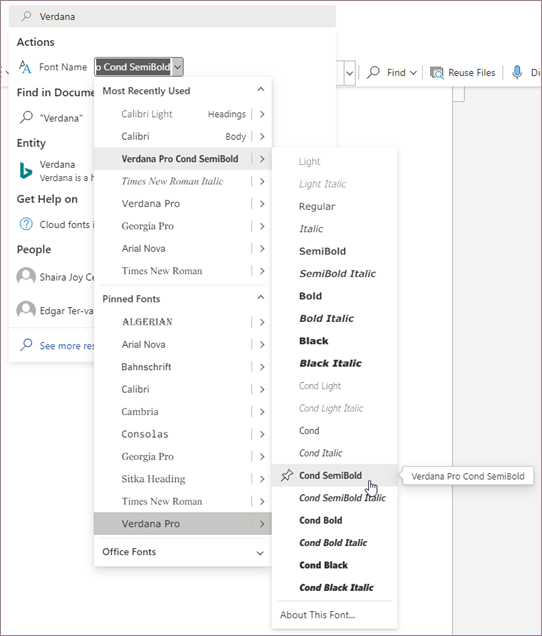
Task: Expand pinned Consolas font submenu arrow
Action: pos(262,434)
